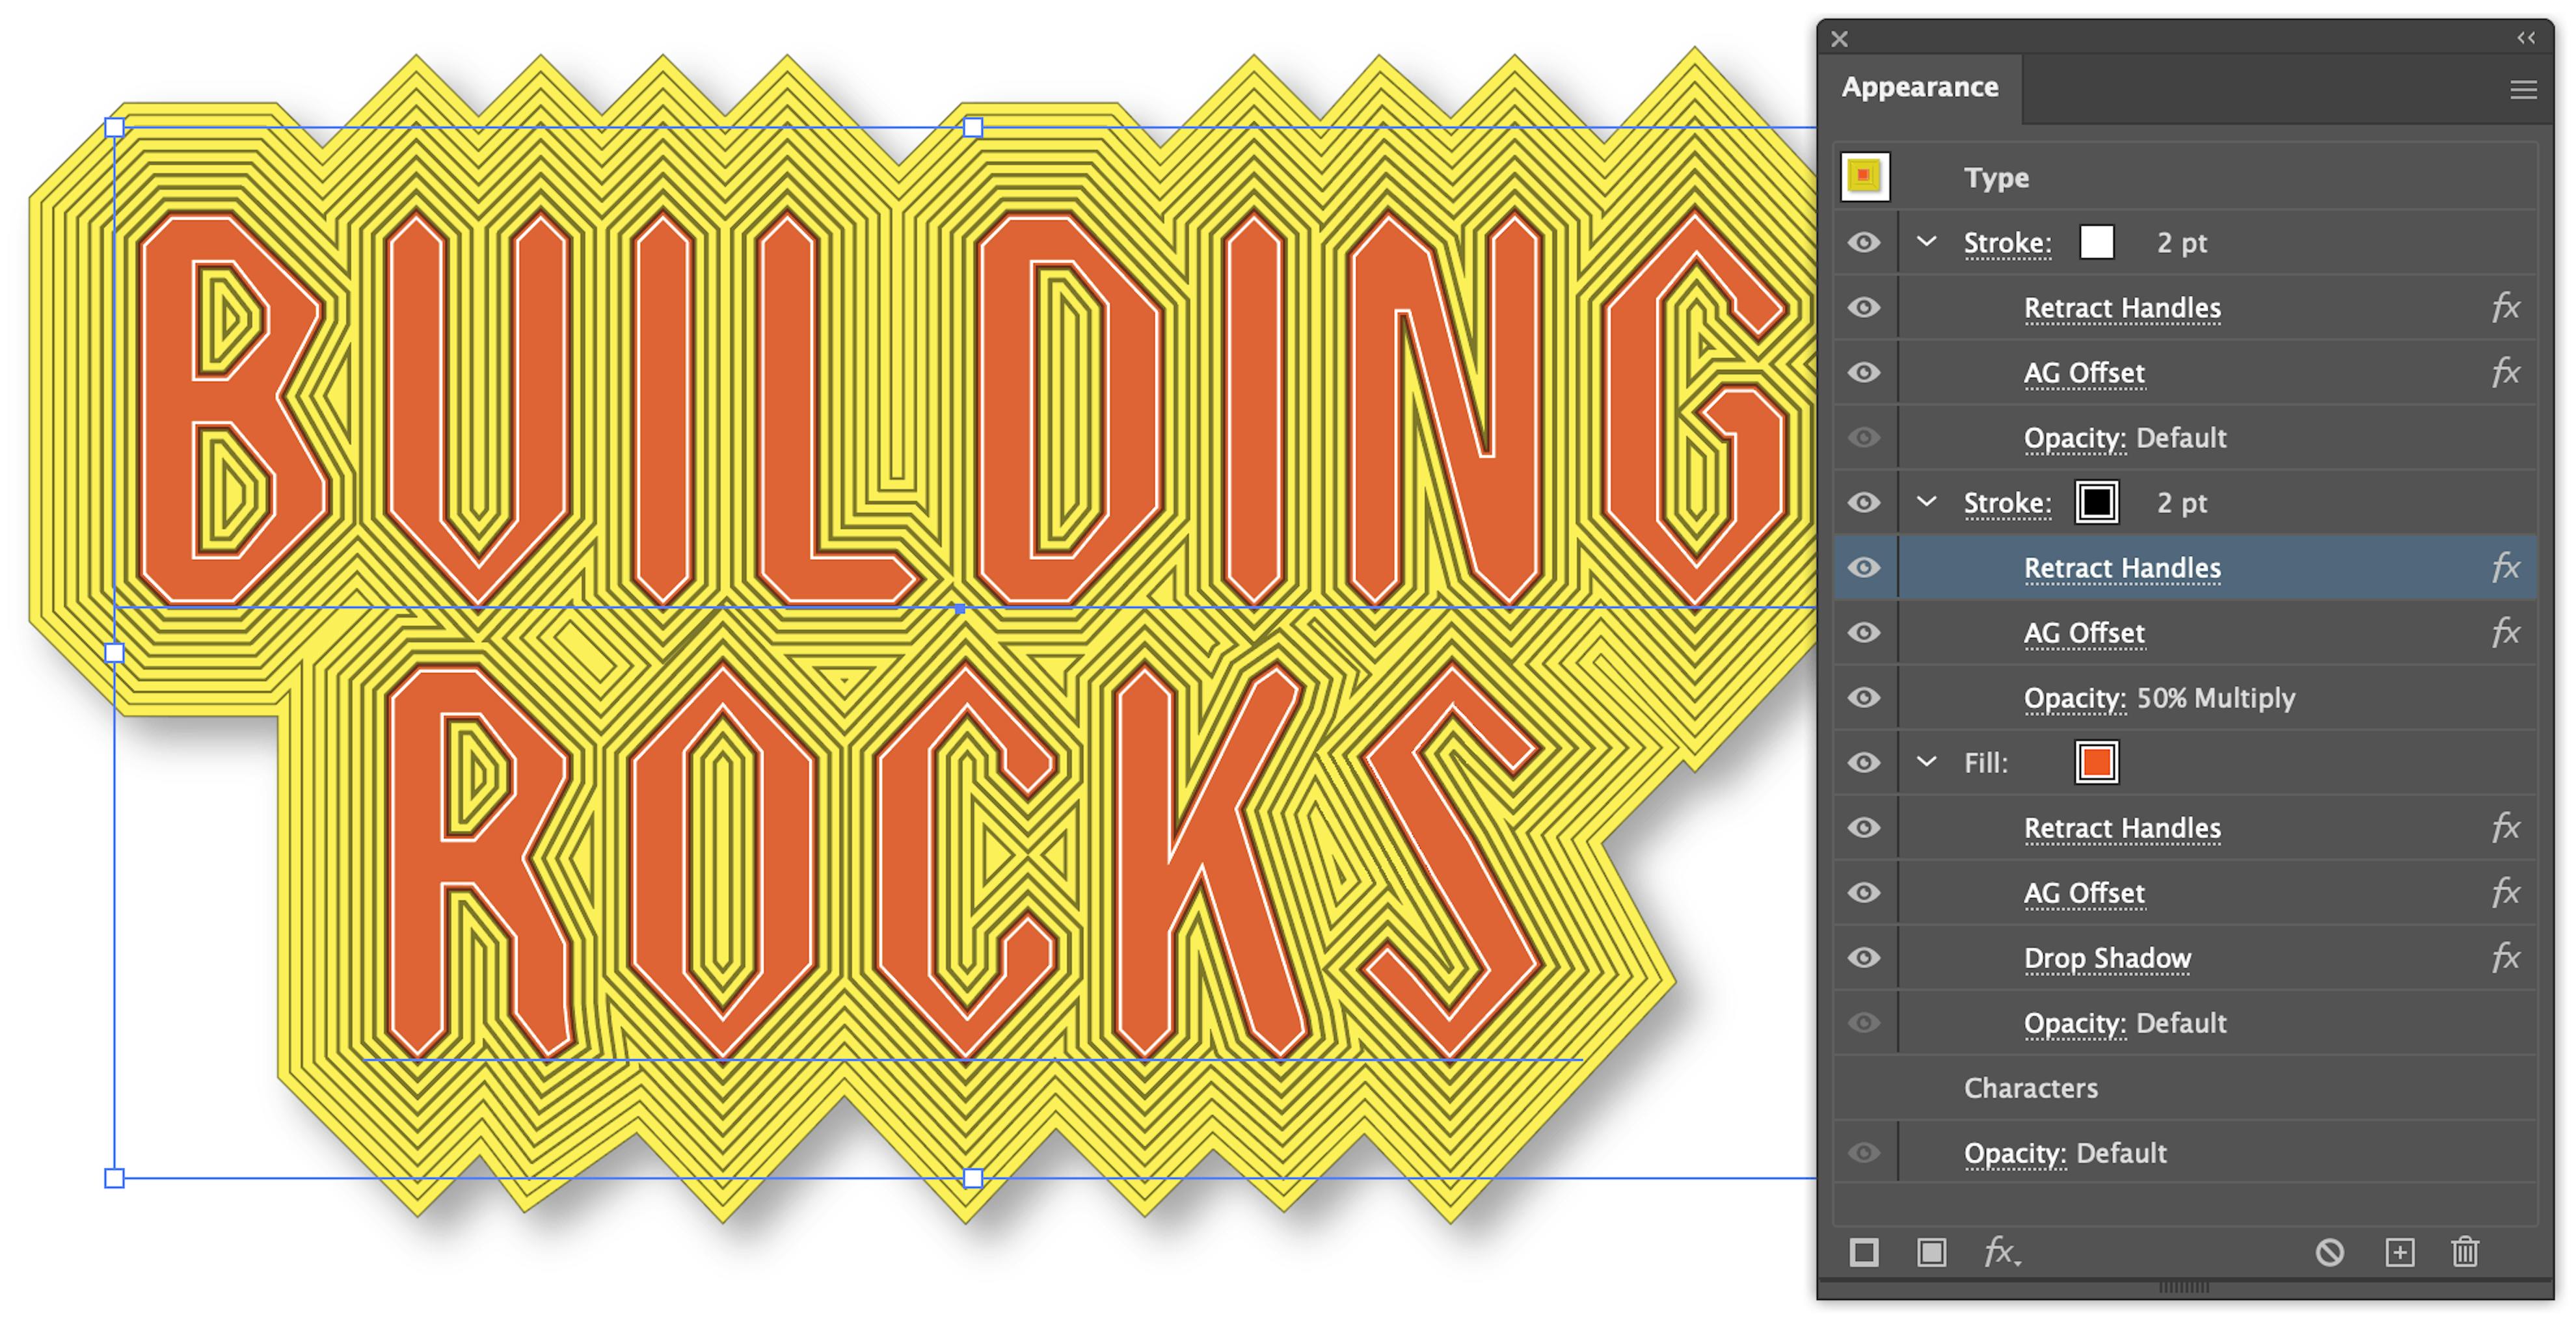Select the Type thumbnail at panel top
This screenshot has width=2576, height=1324.
click(x=1866, y=177)
